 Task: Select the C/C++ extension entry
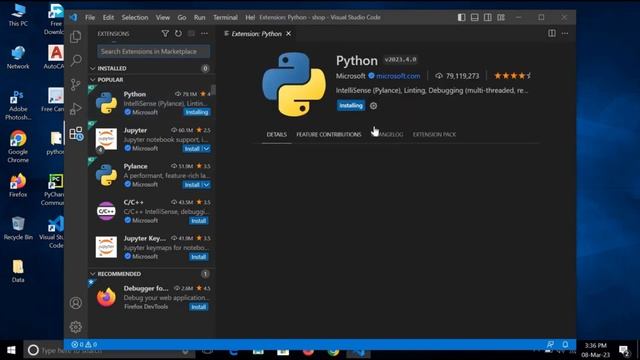pyautogui.click(x=151, y=211)
